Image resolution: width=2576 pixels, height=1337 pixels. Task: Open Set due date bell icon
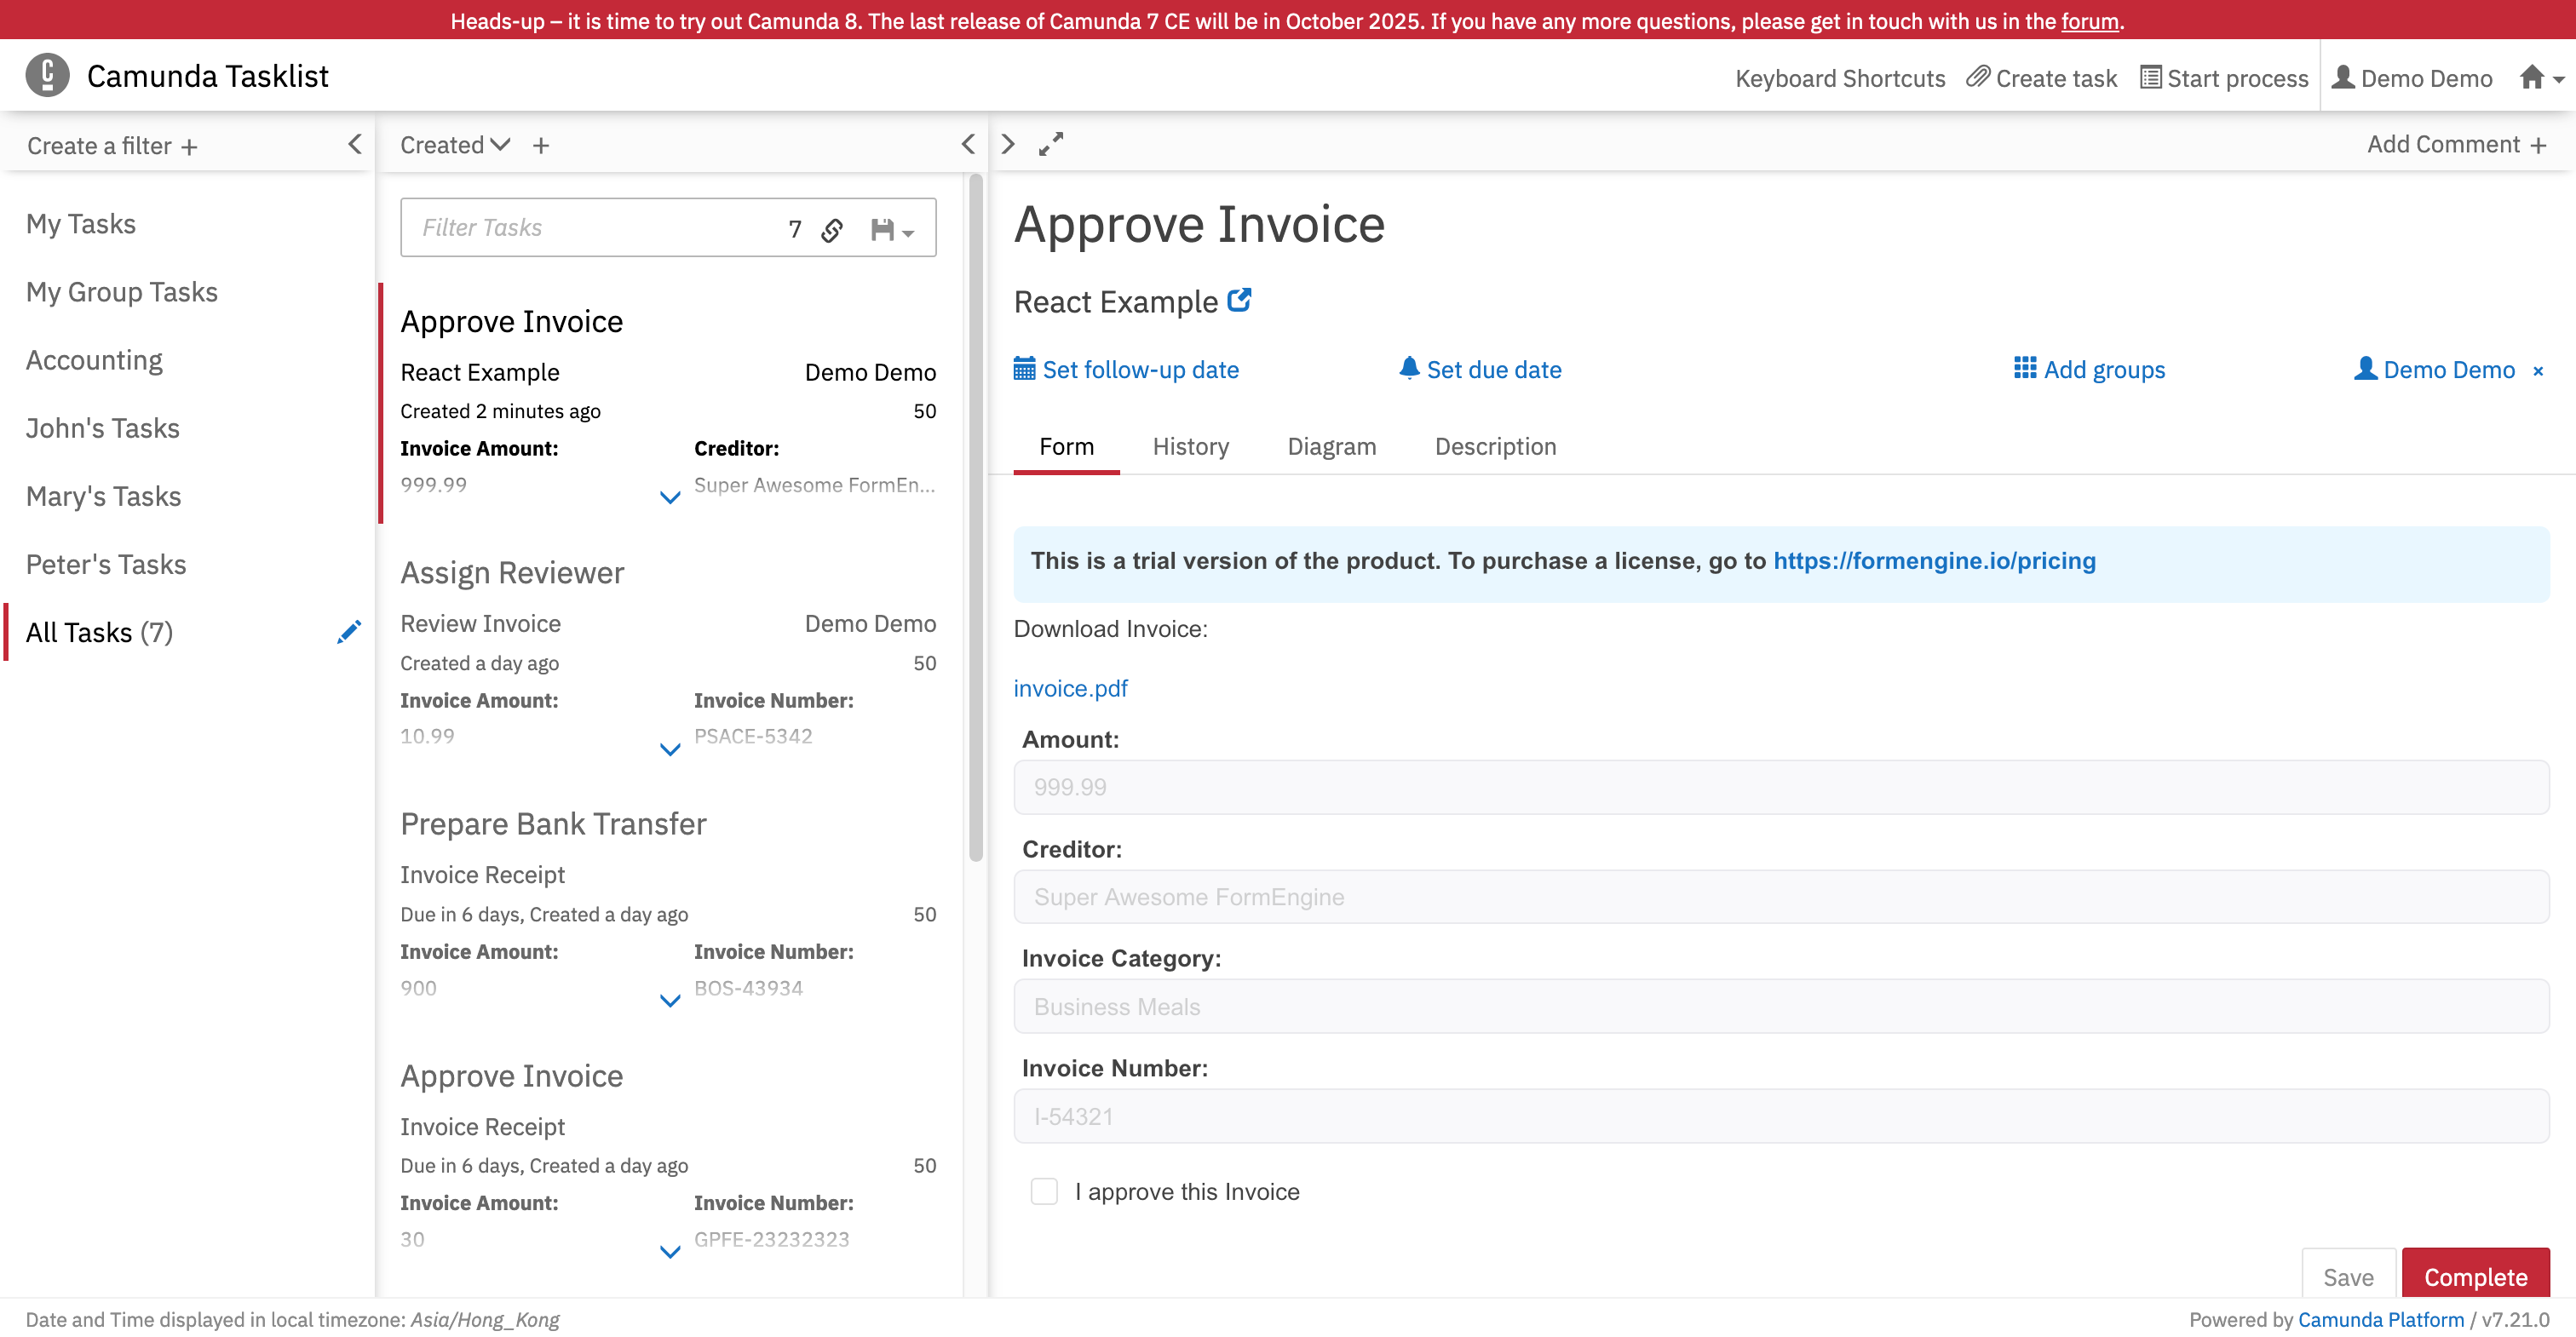click(1409, 368)
